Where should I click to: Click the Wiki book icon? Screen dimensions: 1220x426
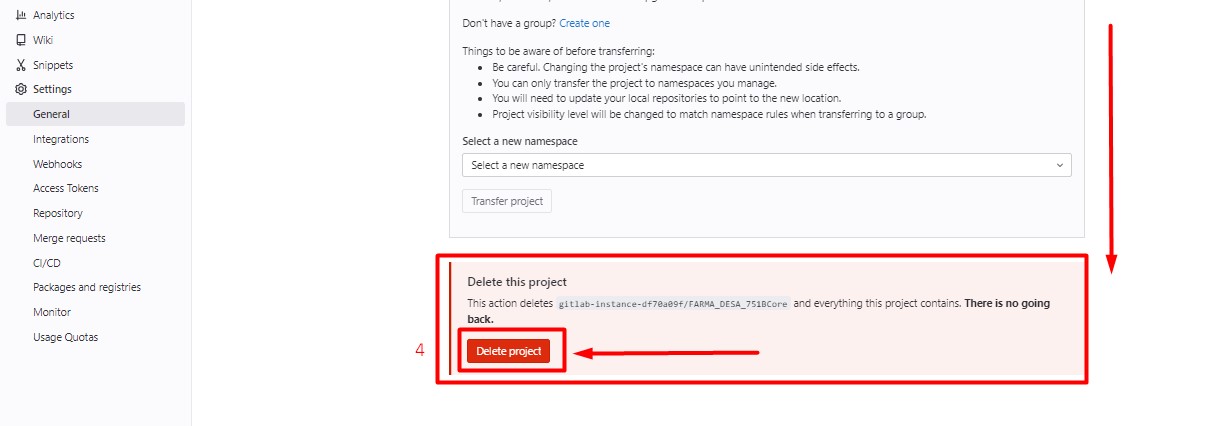coord(21,40)
